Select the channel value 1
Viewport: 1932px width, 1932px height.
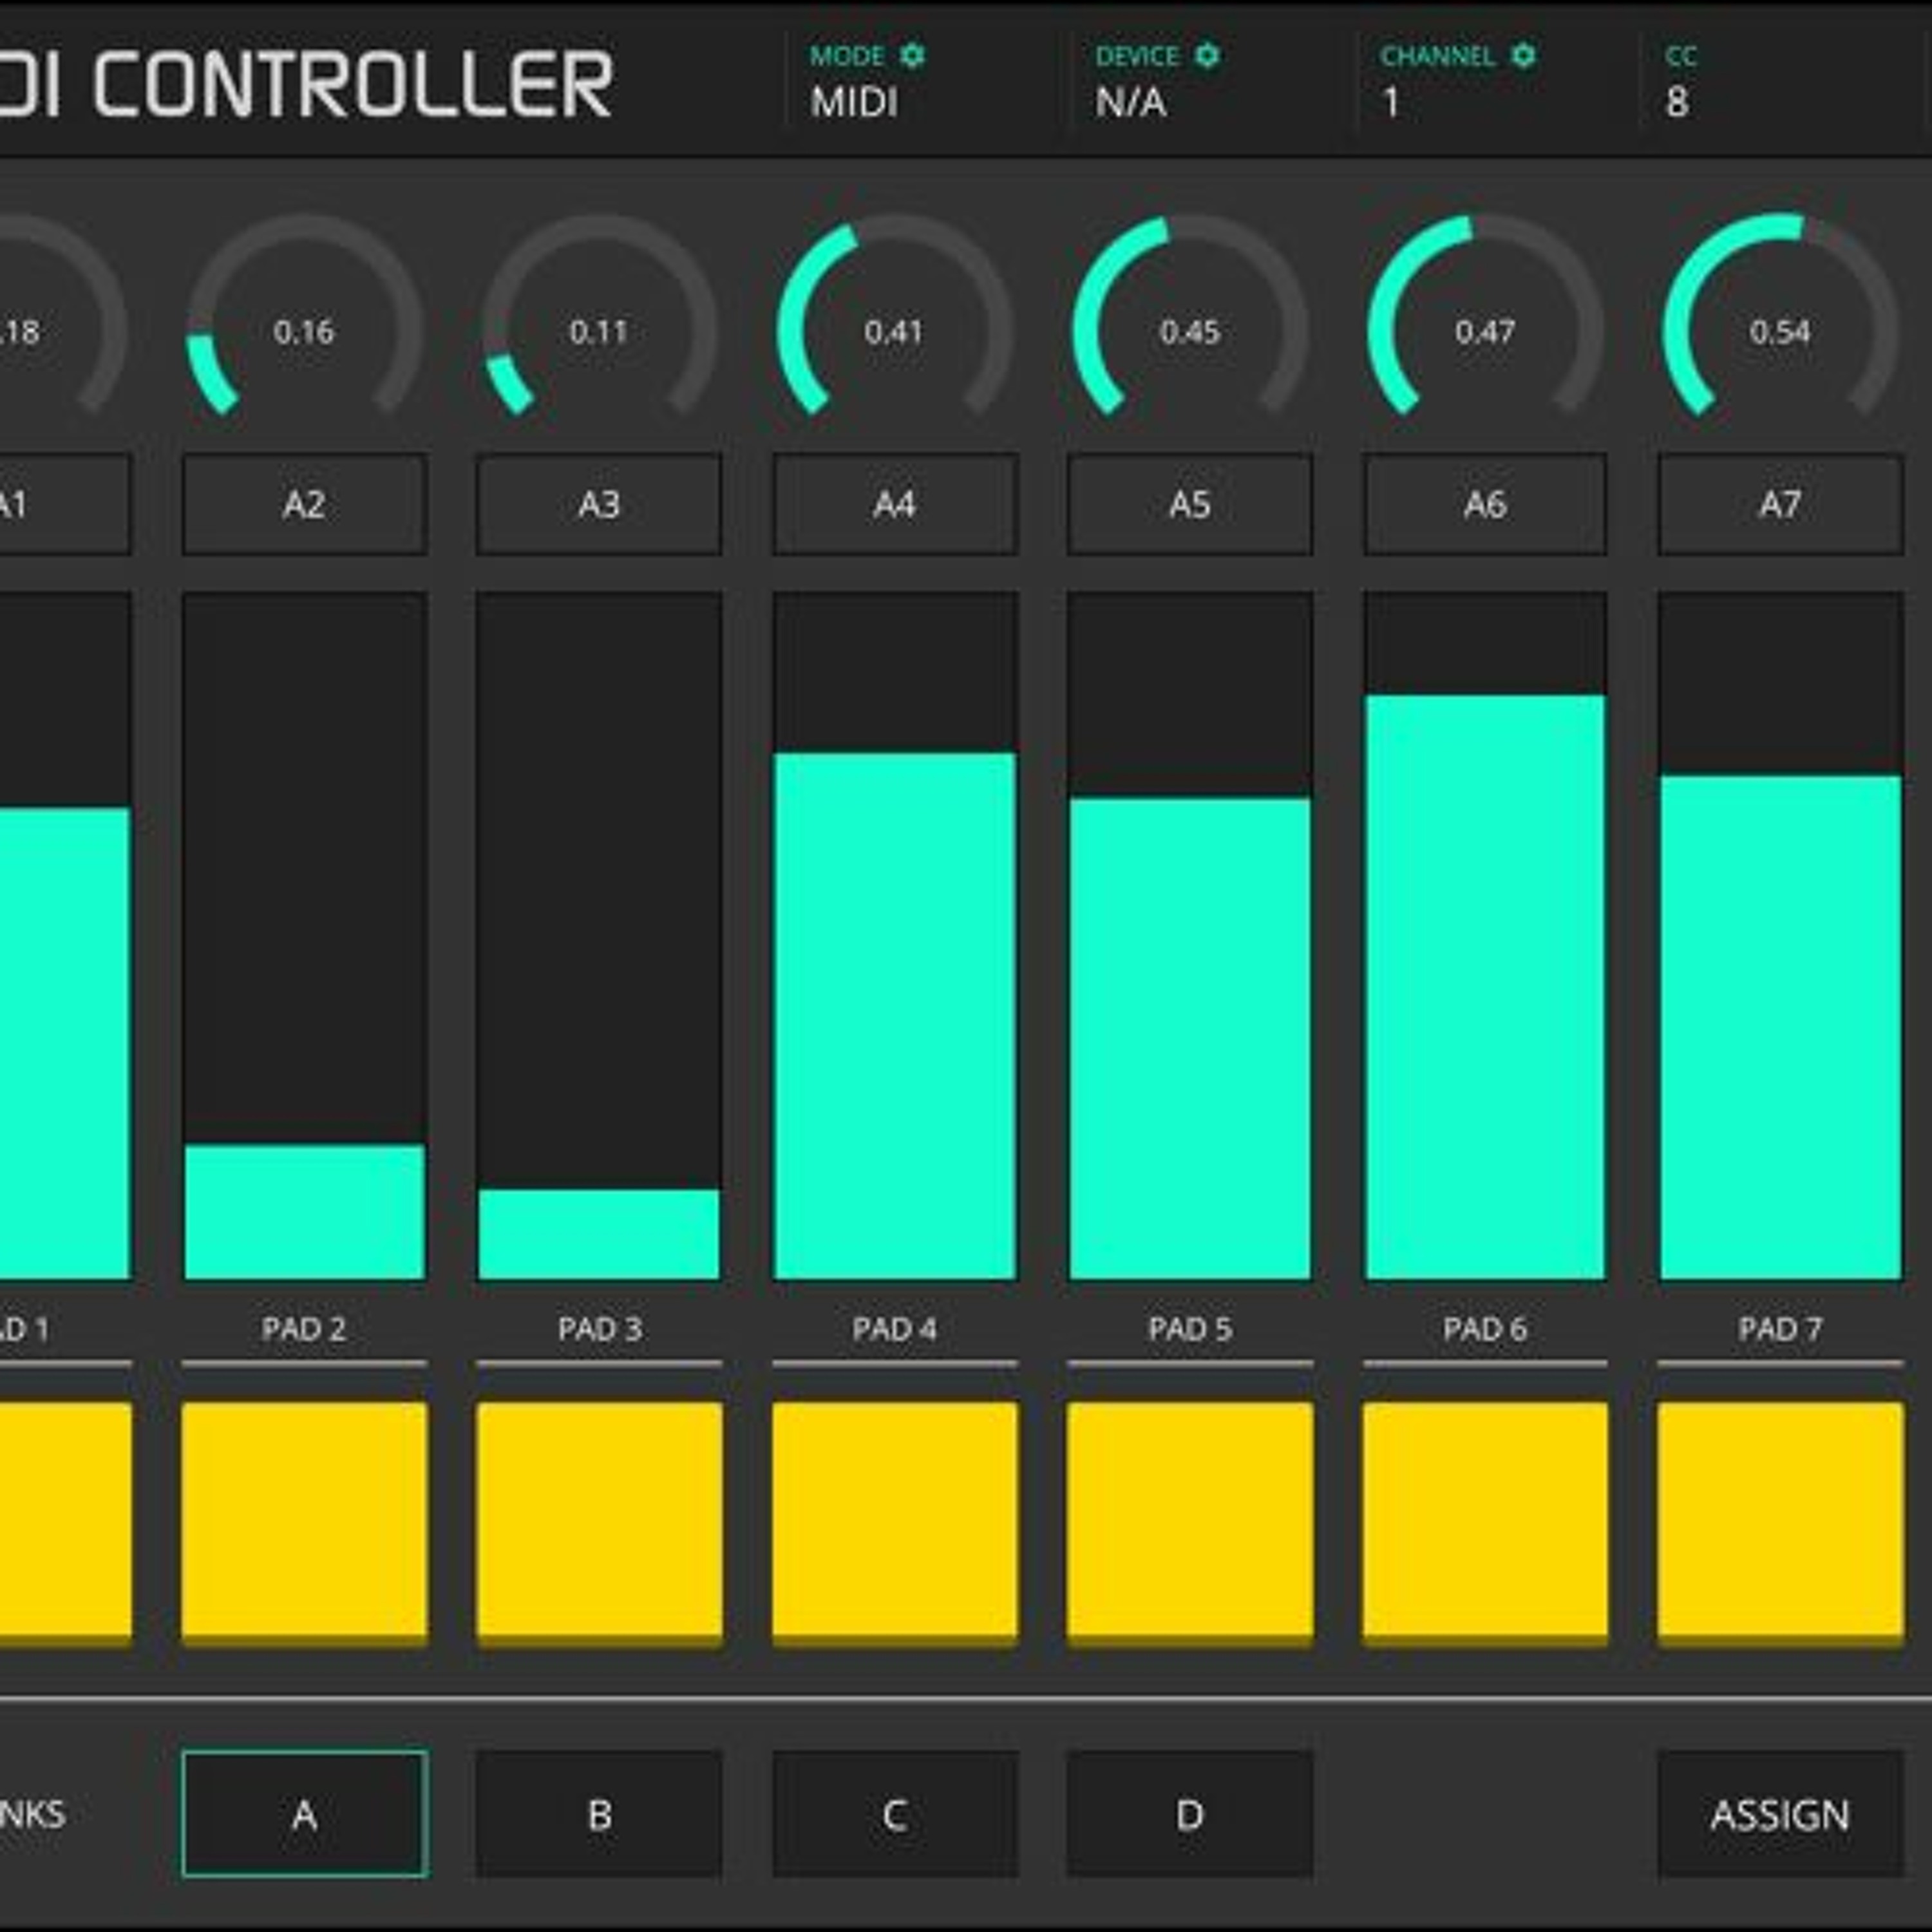(x=1391, y=102)
